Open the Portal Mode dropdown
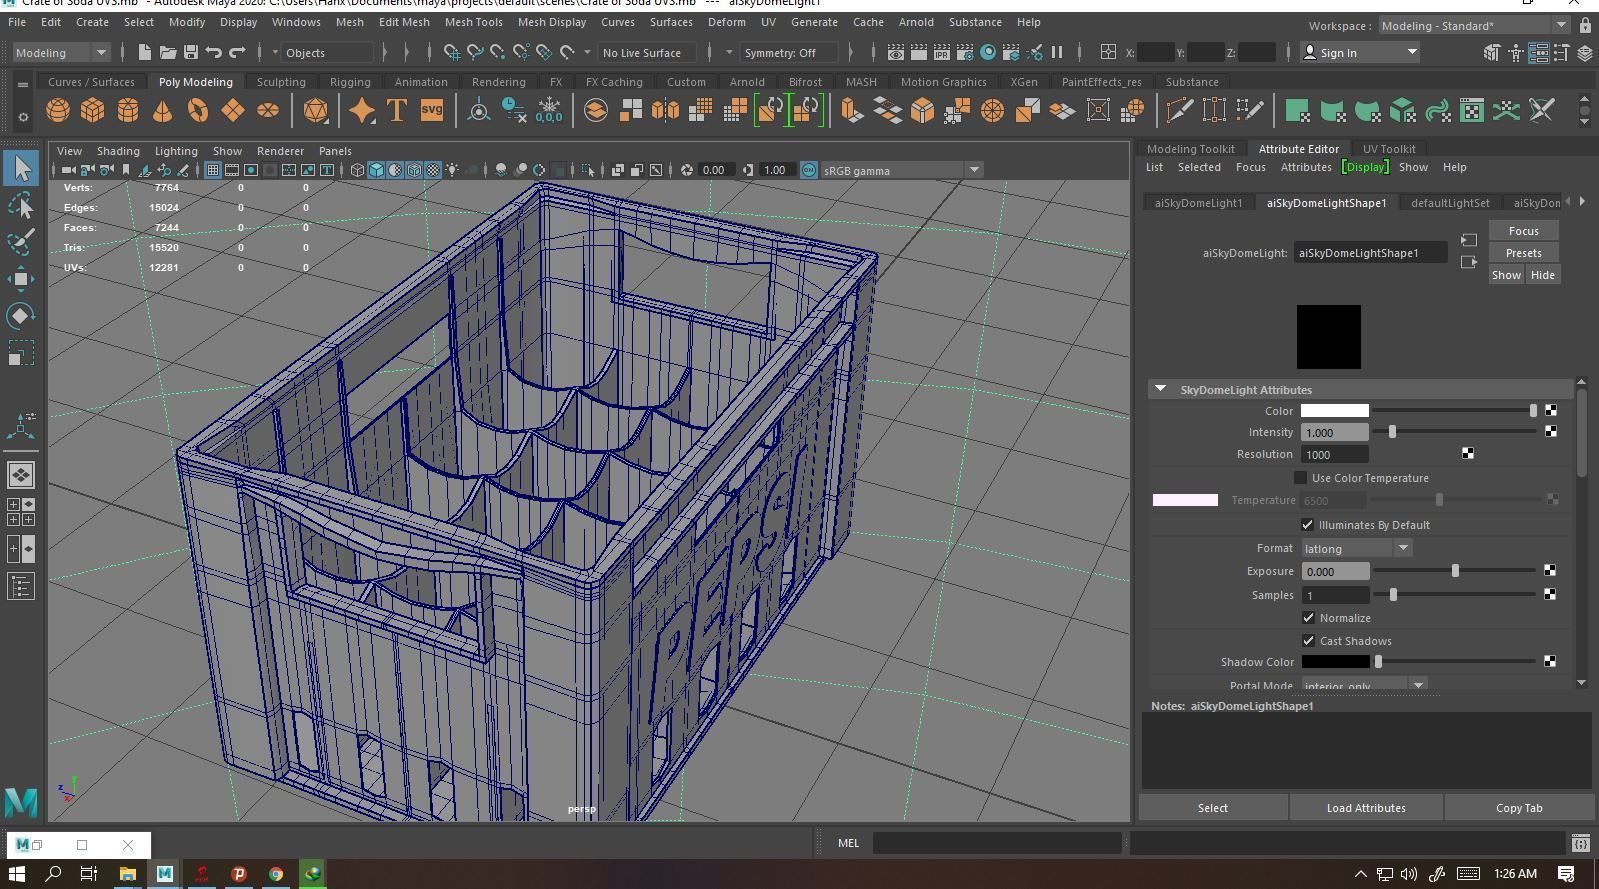 click(x=1364, y=686)
